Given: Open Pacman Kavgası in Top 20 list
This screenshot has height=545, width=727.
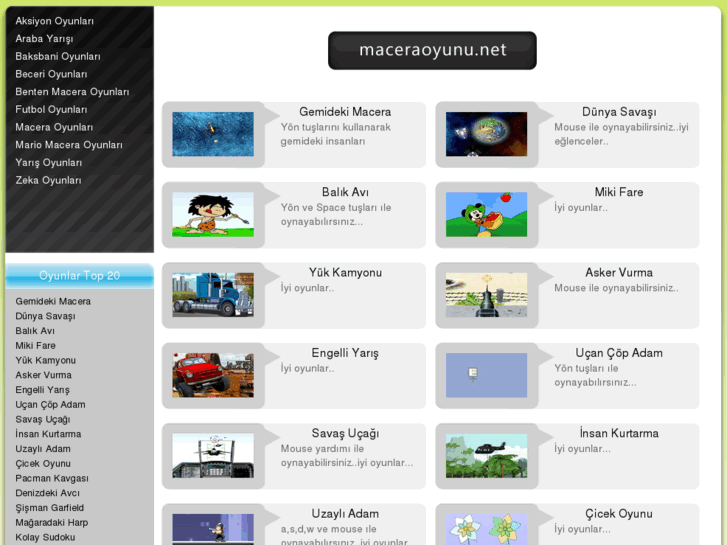Looking at the screenshot, I should (x=51, y=478).
